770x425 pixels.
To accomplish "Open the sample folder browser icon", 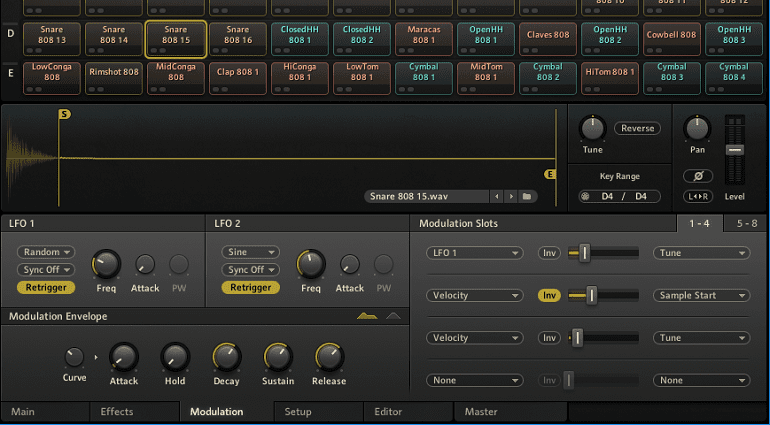I will coord(527,197).
